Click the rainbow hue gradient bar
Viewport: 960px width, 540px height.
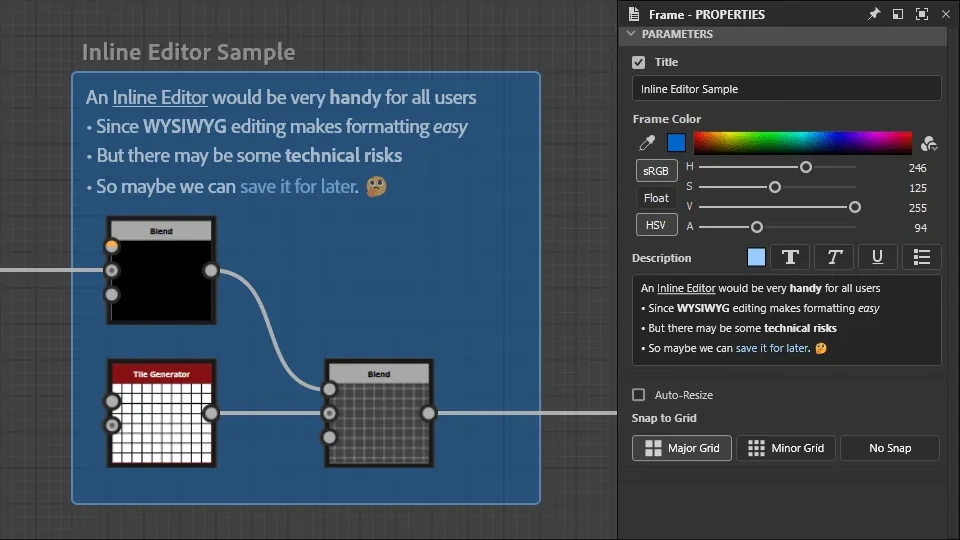click(x=803, y=143)
